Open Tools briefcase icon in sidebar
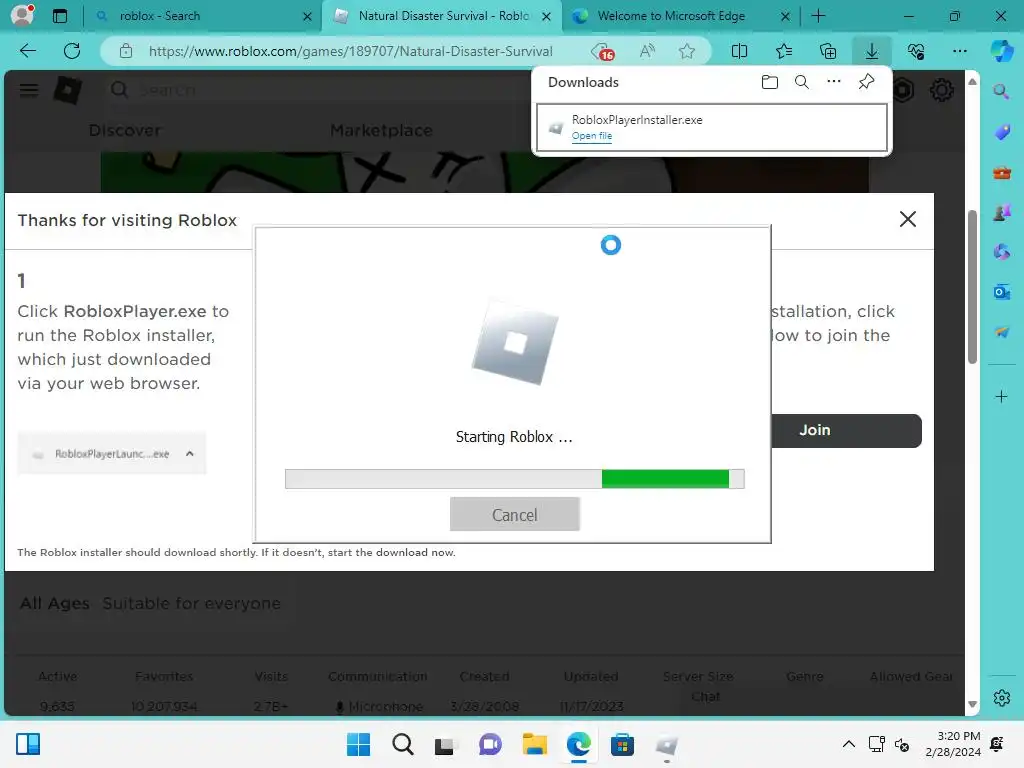 coord(1002,173)
